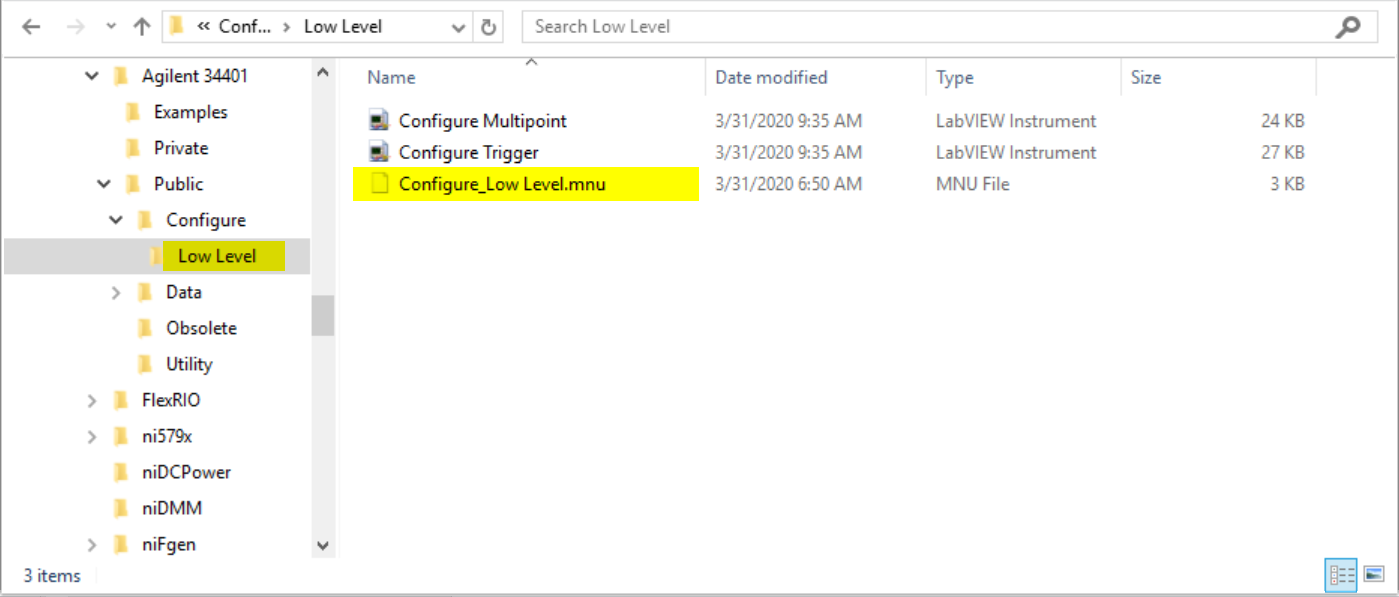The image size is (1399, 597).
Task: Click the 3 items status text
Action: (52, 575)
